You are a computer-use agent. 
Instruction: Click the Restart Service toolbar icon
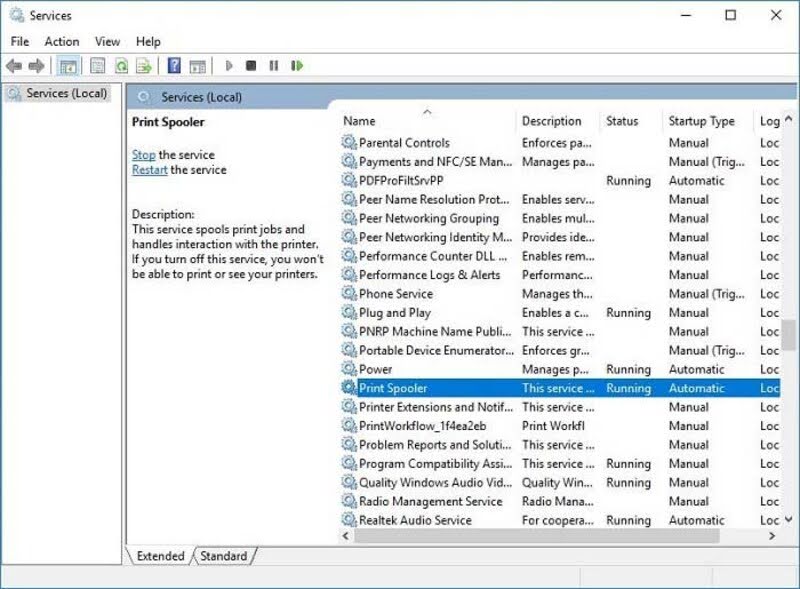pos(297,66)
